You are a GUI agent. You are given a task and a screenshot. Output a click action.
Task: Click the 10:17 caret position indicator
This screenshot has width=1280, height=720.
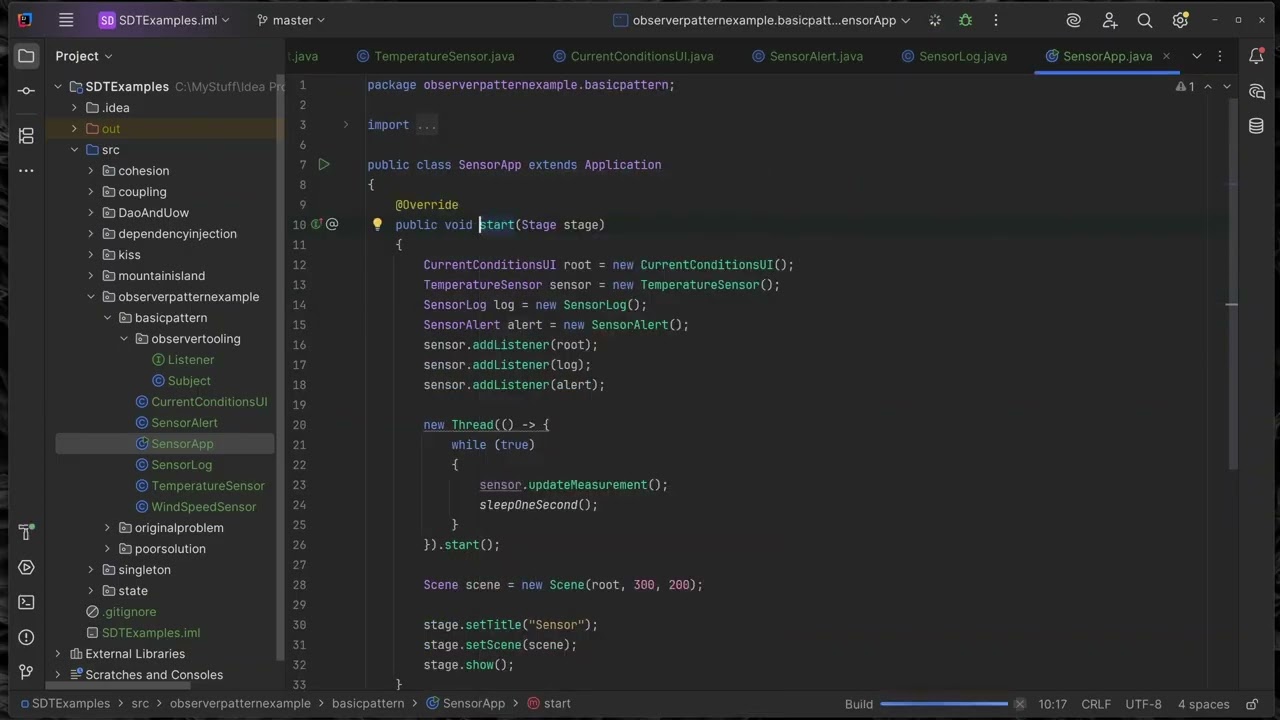tap(1053, 704)
